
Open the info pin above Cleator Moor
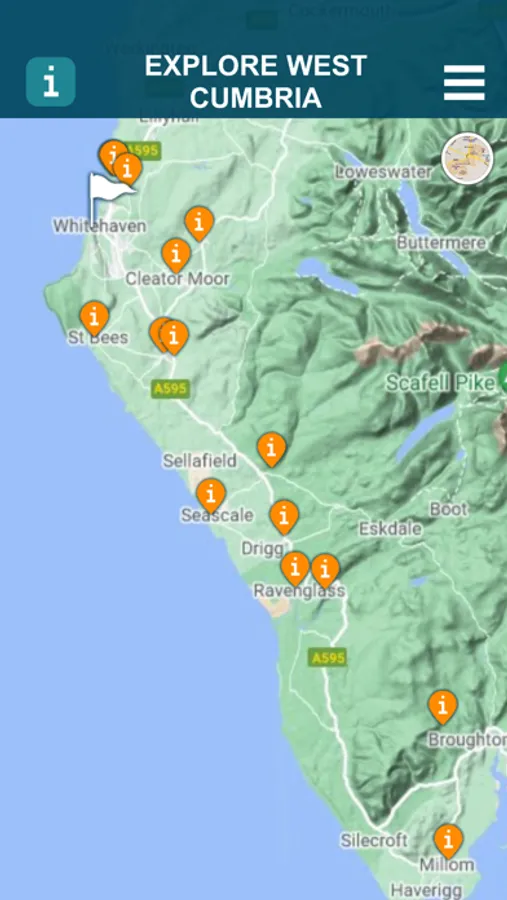click(x=176, y=255)
